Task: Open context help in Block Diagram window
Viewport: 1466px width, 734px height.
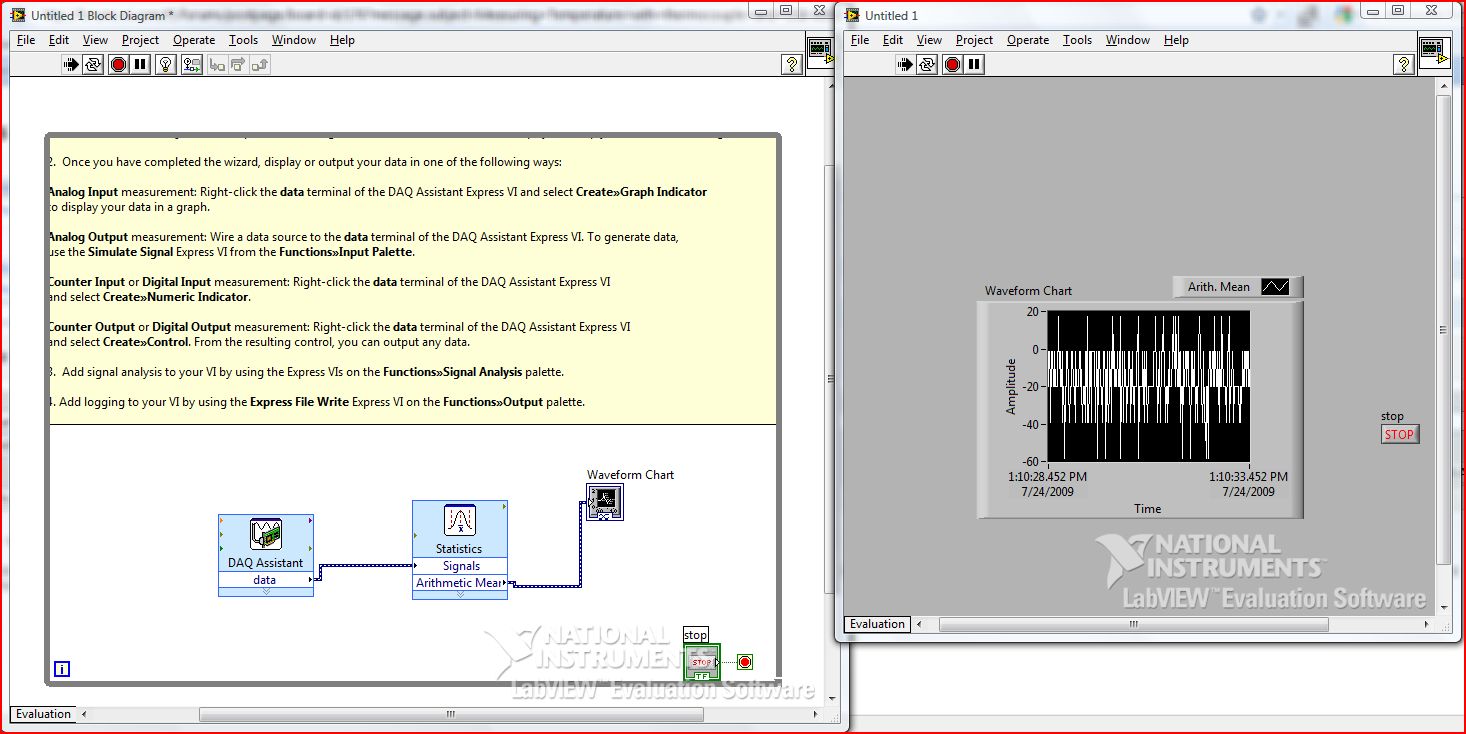Action: tap(792, 65)
